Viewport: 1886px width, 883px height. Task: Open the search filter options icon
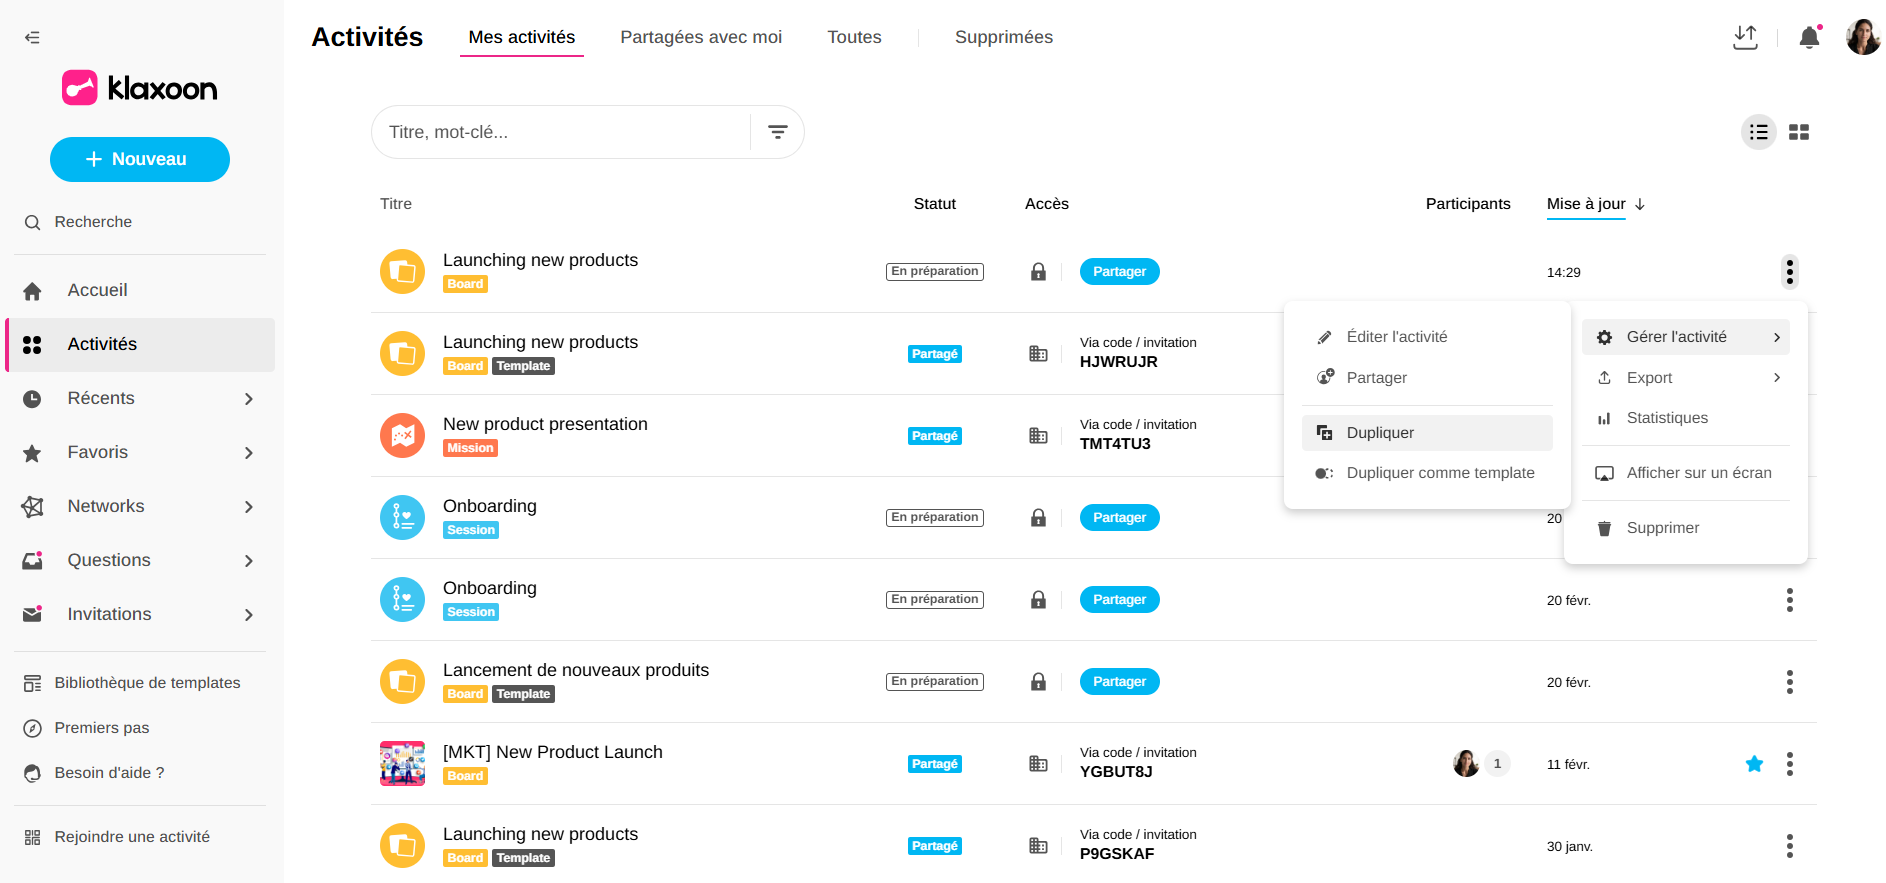pyautogui.click(x=777, y=132)
